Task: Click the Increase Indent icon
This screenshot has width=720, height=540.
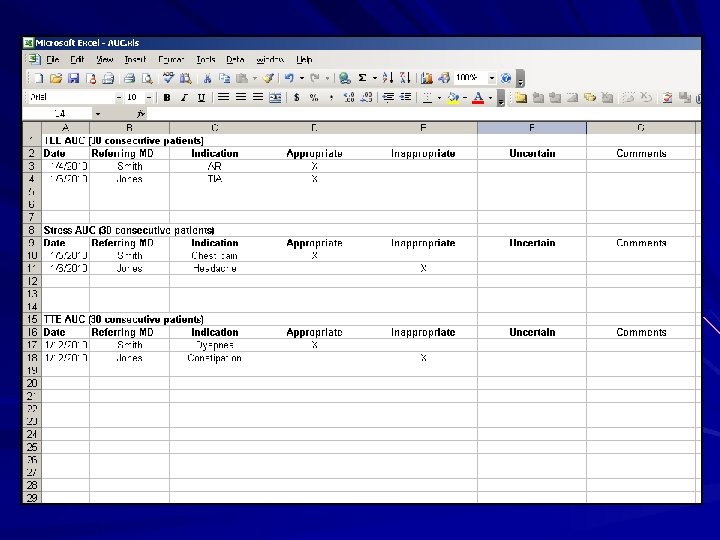Action: [x=405, y=97]
